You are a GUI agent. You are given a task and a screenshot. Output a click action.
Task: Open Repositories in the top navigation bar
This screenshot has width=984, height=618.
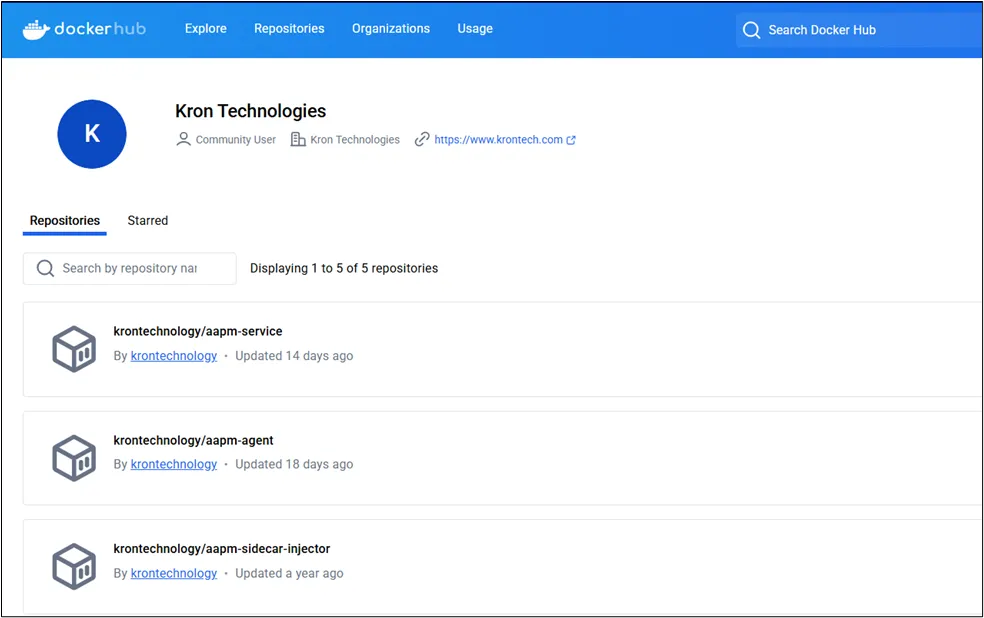[x=289, y=29]
